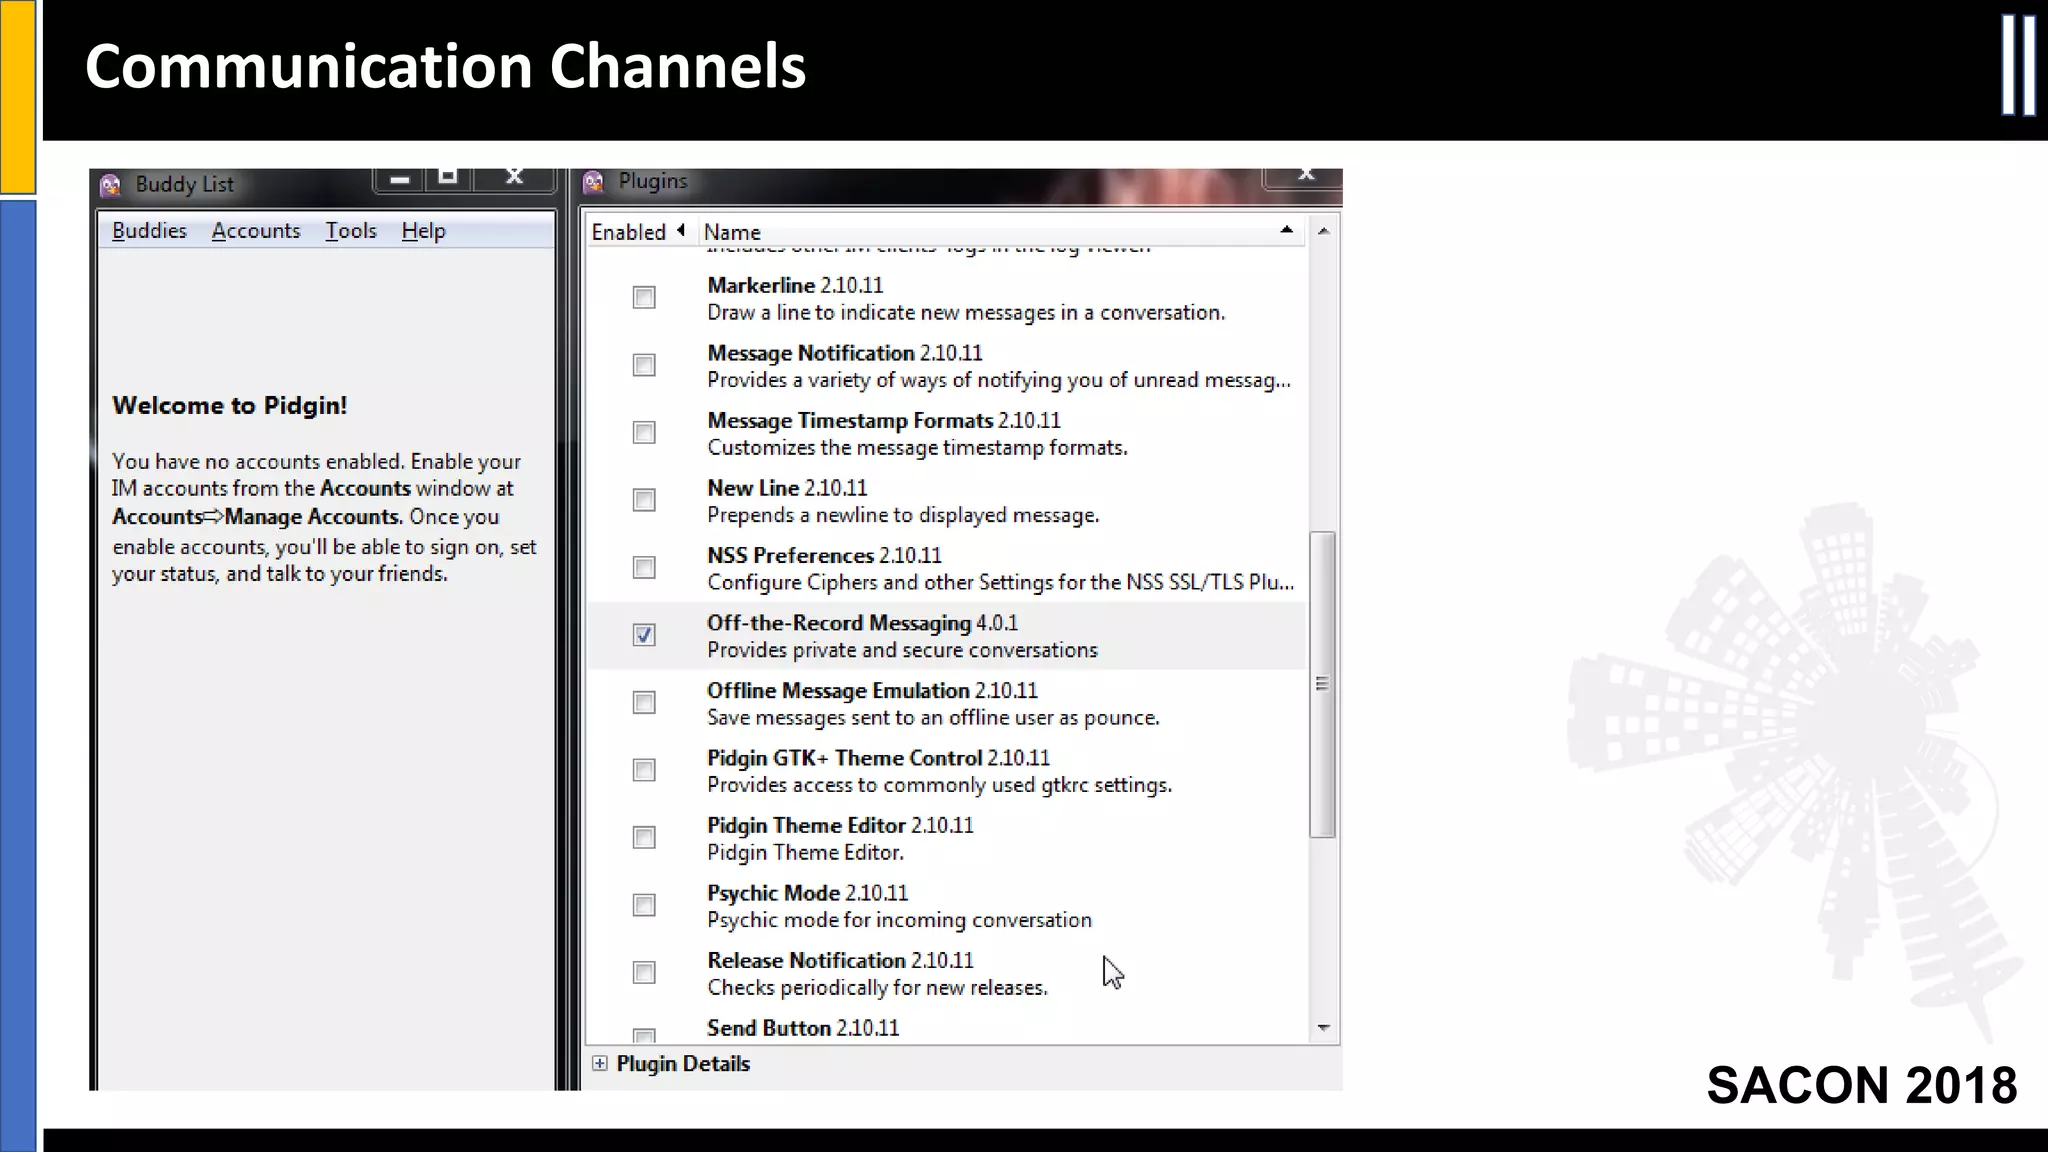Click the Pidgin icon in Buddy List title bar

[110, 185]
